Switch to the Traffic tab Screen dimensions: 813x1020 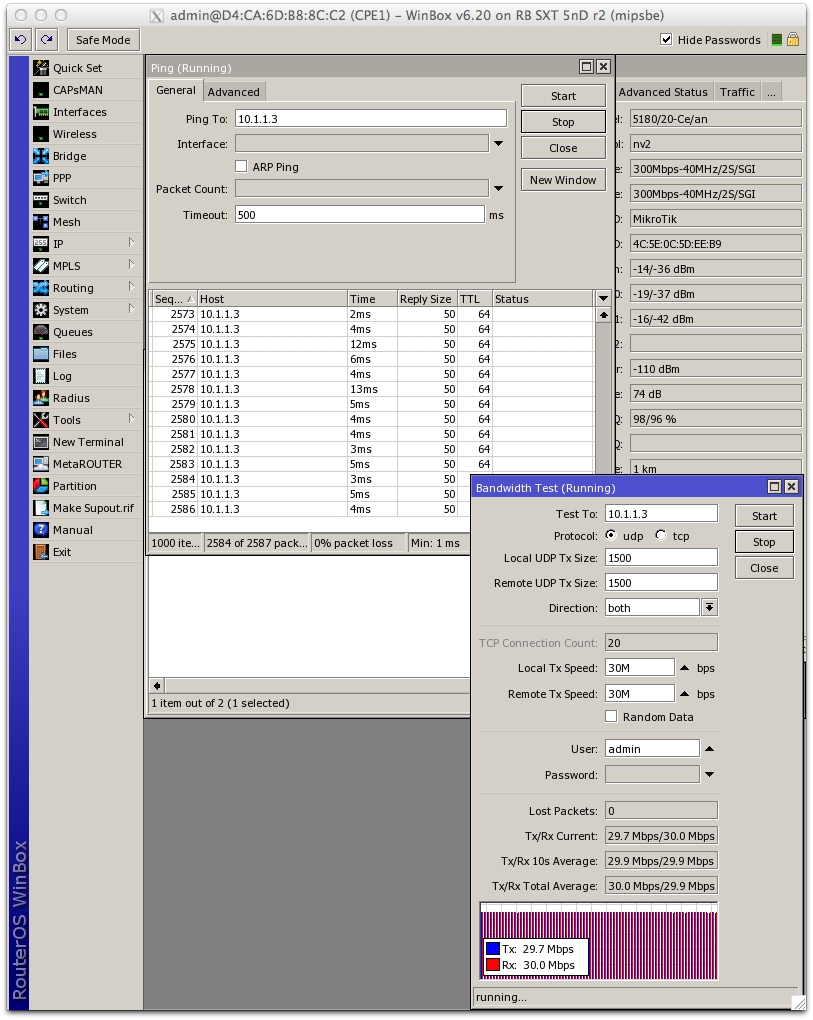pyautogui.click(x=737, y=91)
